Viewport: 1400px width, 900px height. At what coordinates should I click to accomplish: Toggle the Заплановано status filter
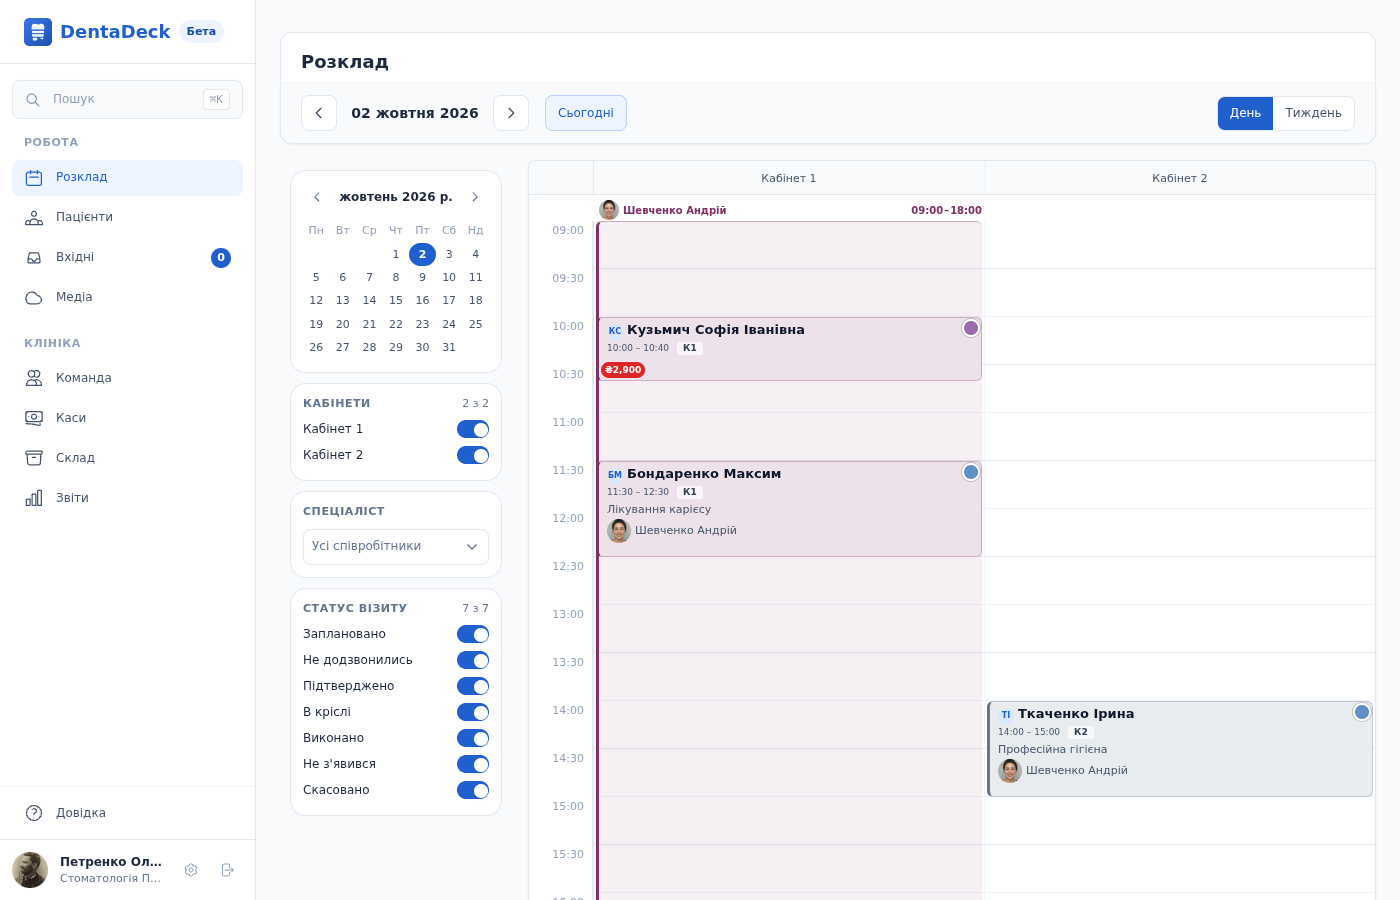tap(473, 634)
